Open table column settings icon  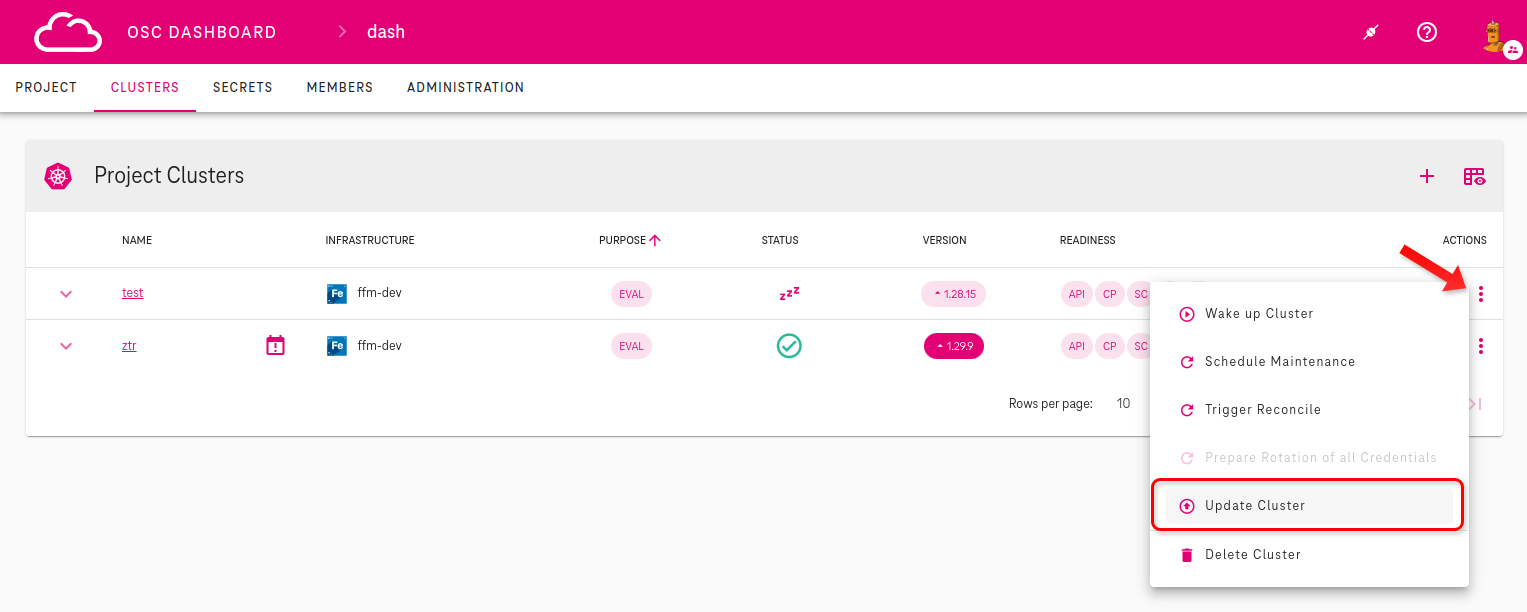1474,176
